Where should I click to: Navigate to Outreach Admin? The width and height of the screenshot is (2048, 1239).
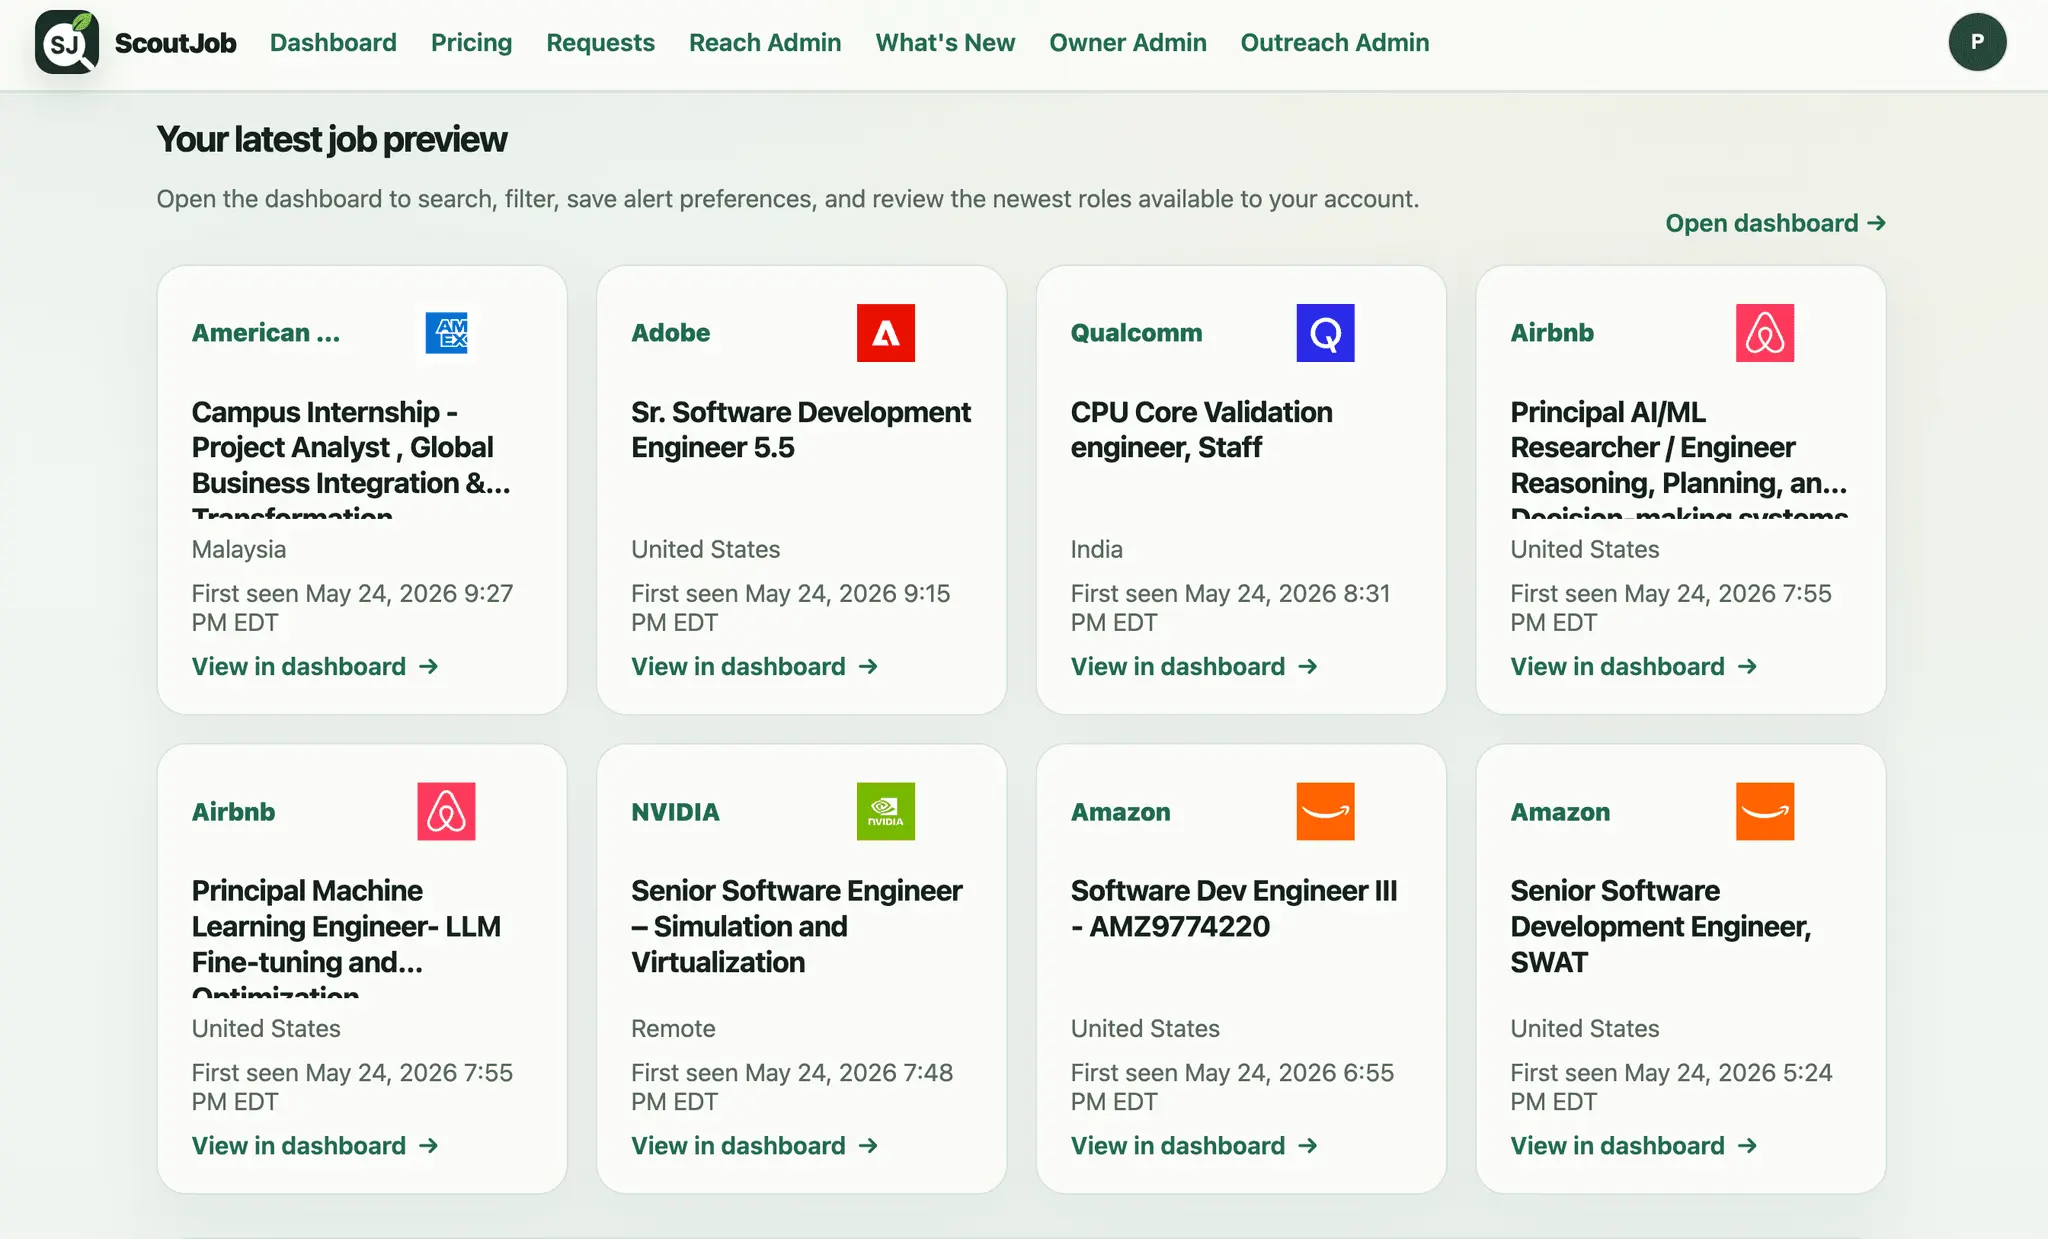pyautogui.click(x=1335, y=42)
